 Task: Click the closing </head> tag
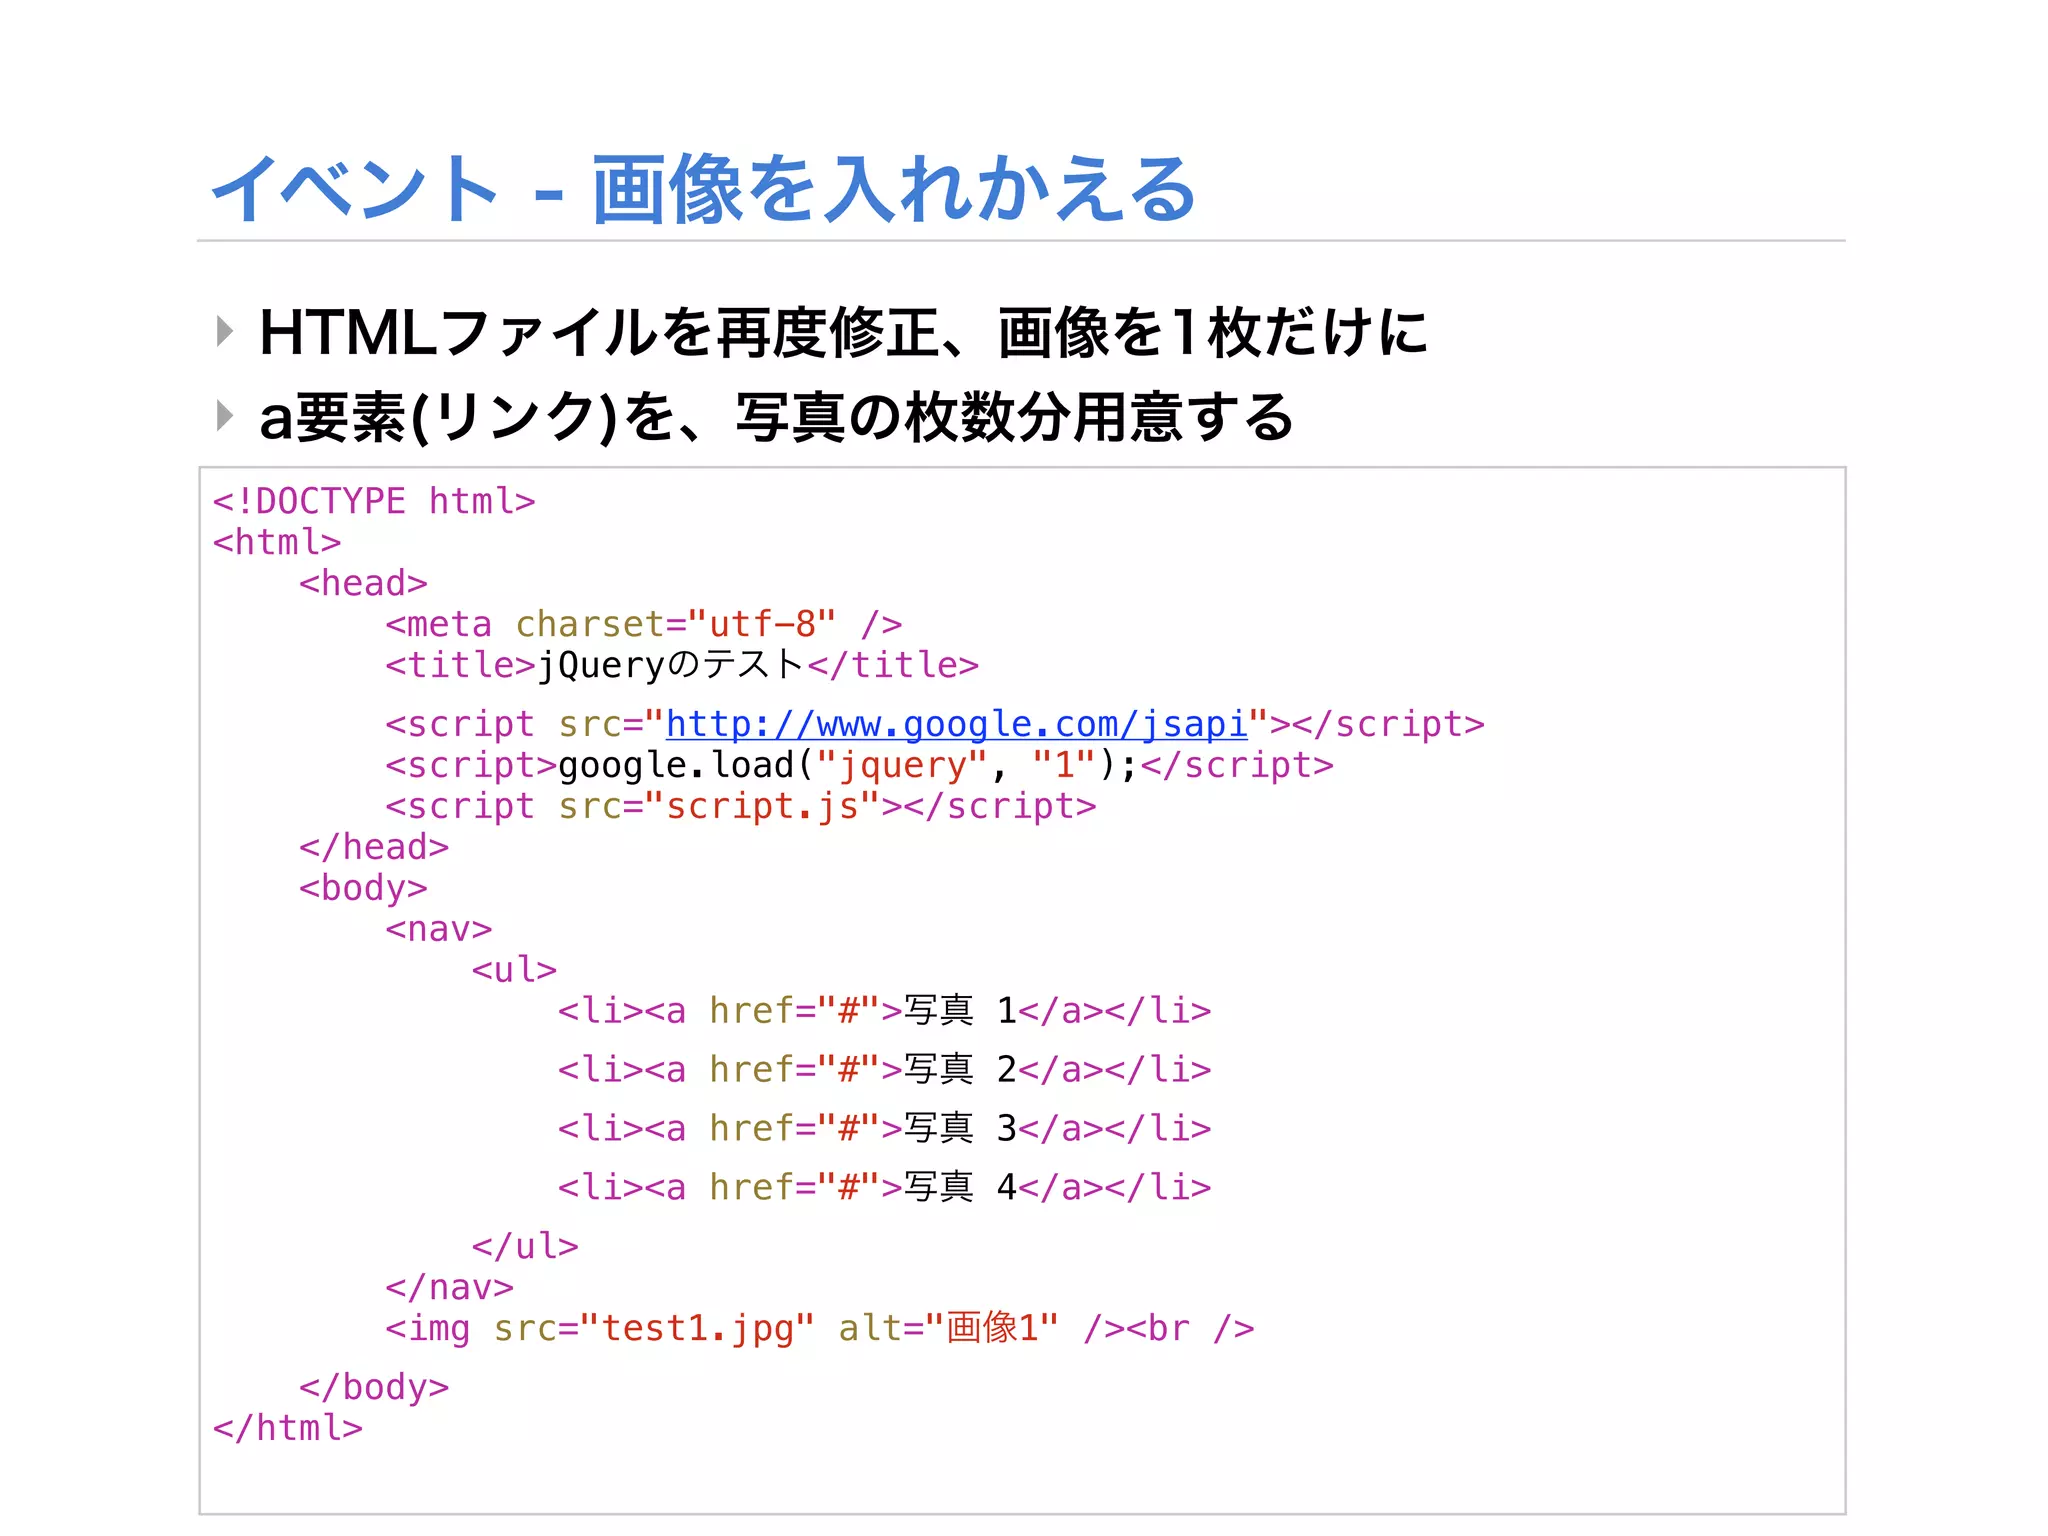pyautogui.click(x=374, y=847)
